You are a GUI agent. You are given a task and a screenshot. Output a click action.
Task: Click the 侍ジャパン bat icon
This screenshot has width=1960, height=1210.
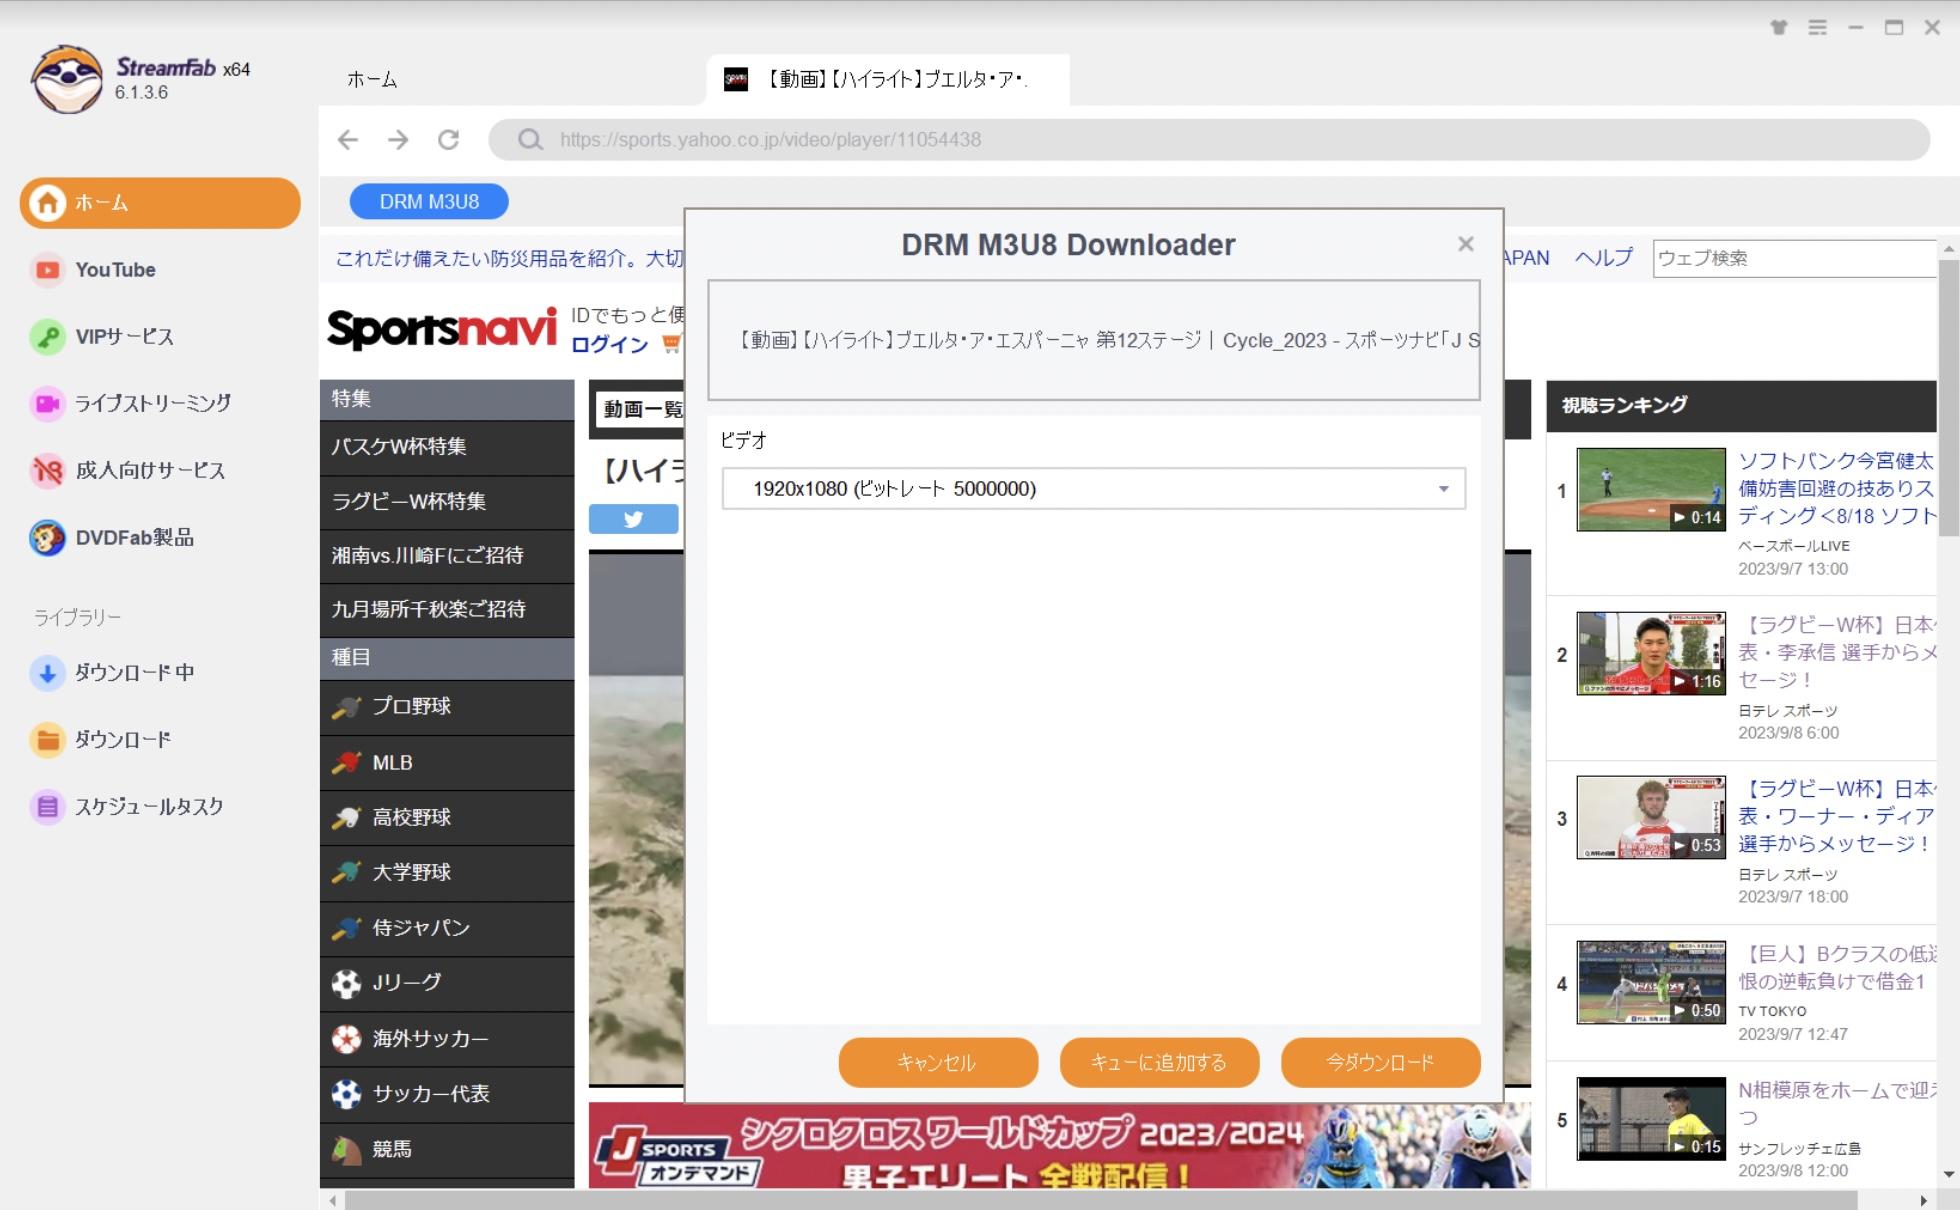346,929
